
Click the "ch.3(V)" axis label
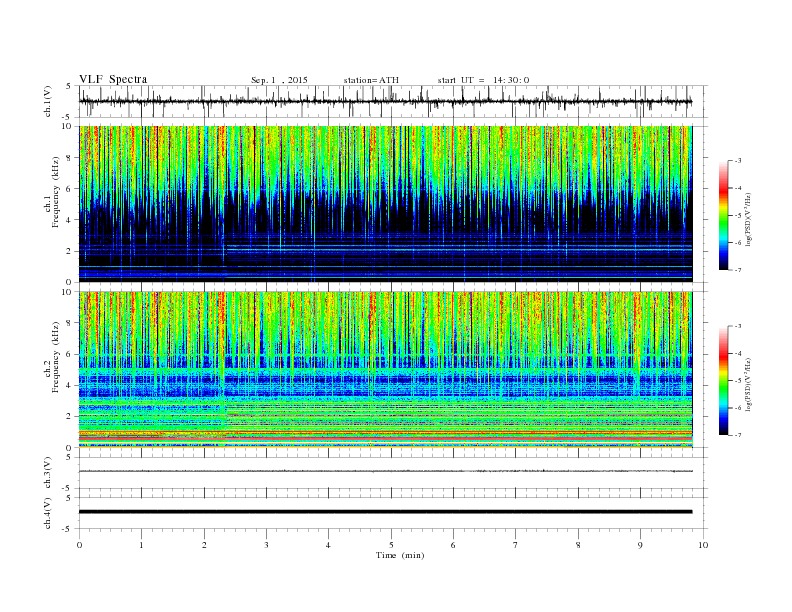click(48, 473)
